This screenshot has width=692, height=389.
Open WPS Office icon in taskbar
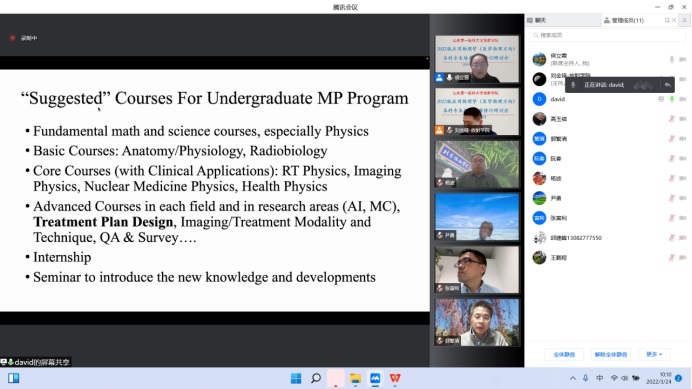(395, 378)
